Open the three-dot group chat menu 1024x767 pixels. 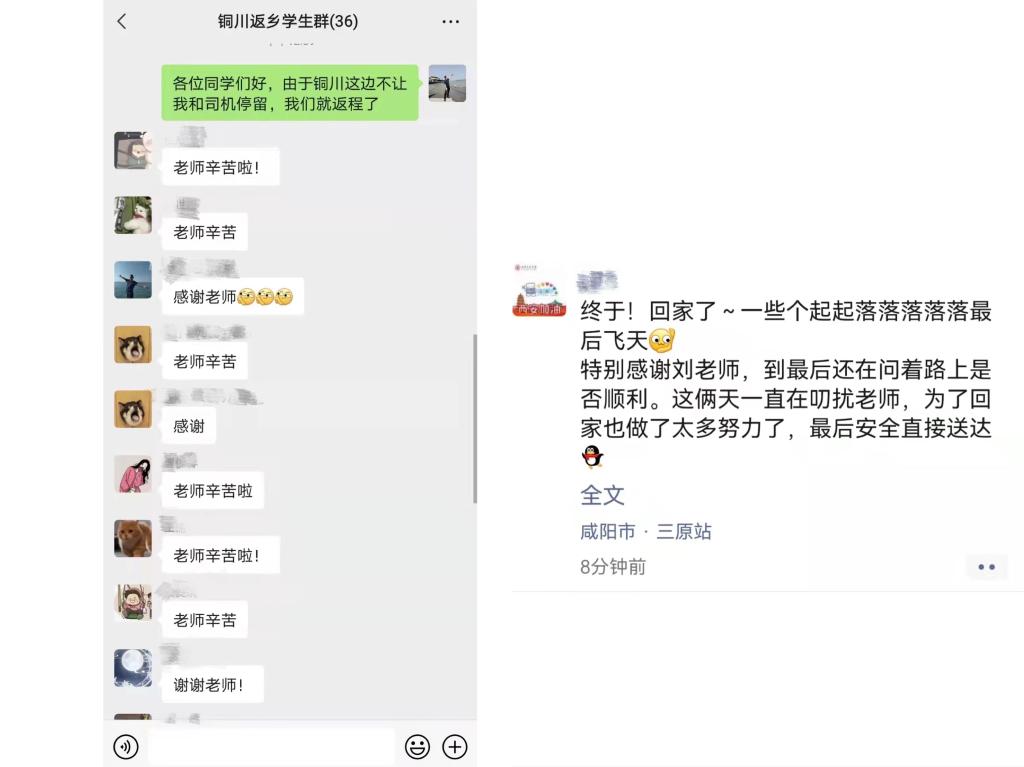tap(451, 22)
